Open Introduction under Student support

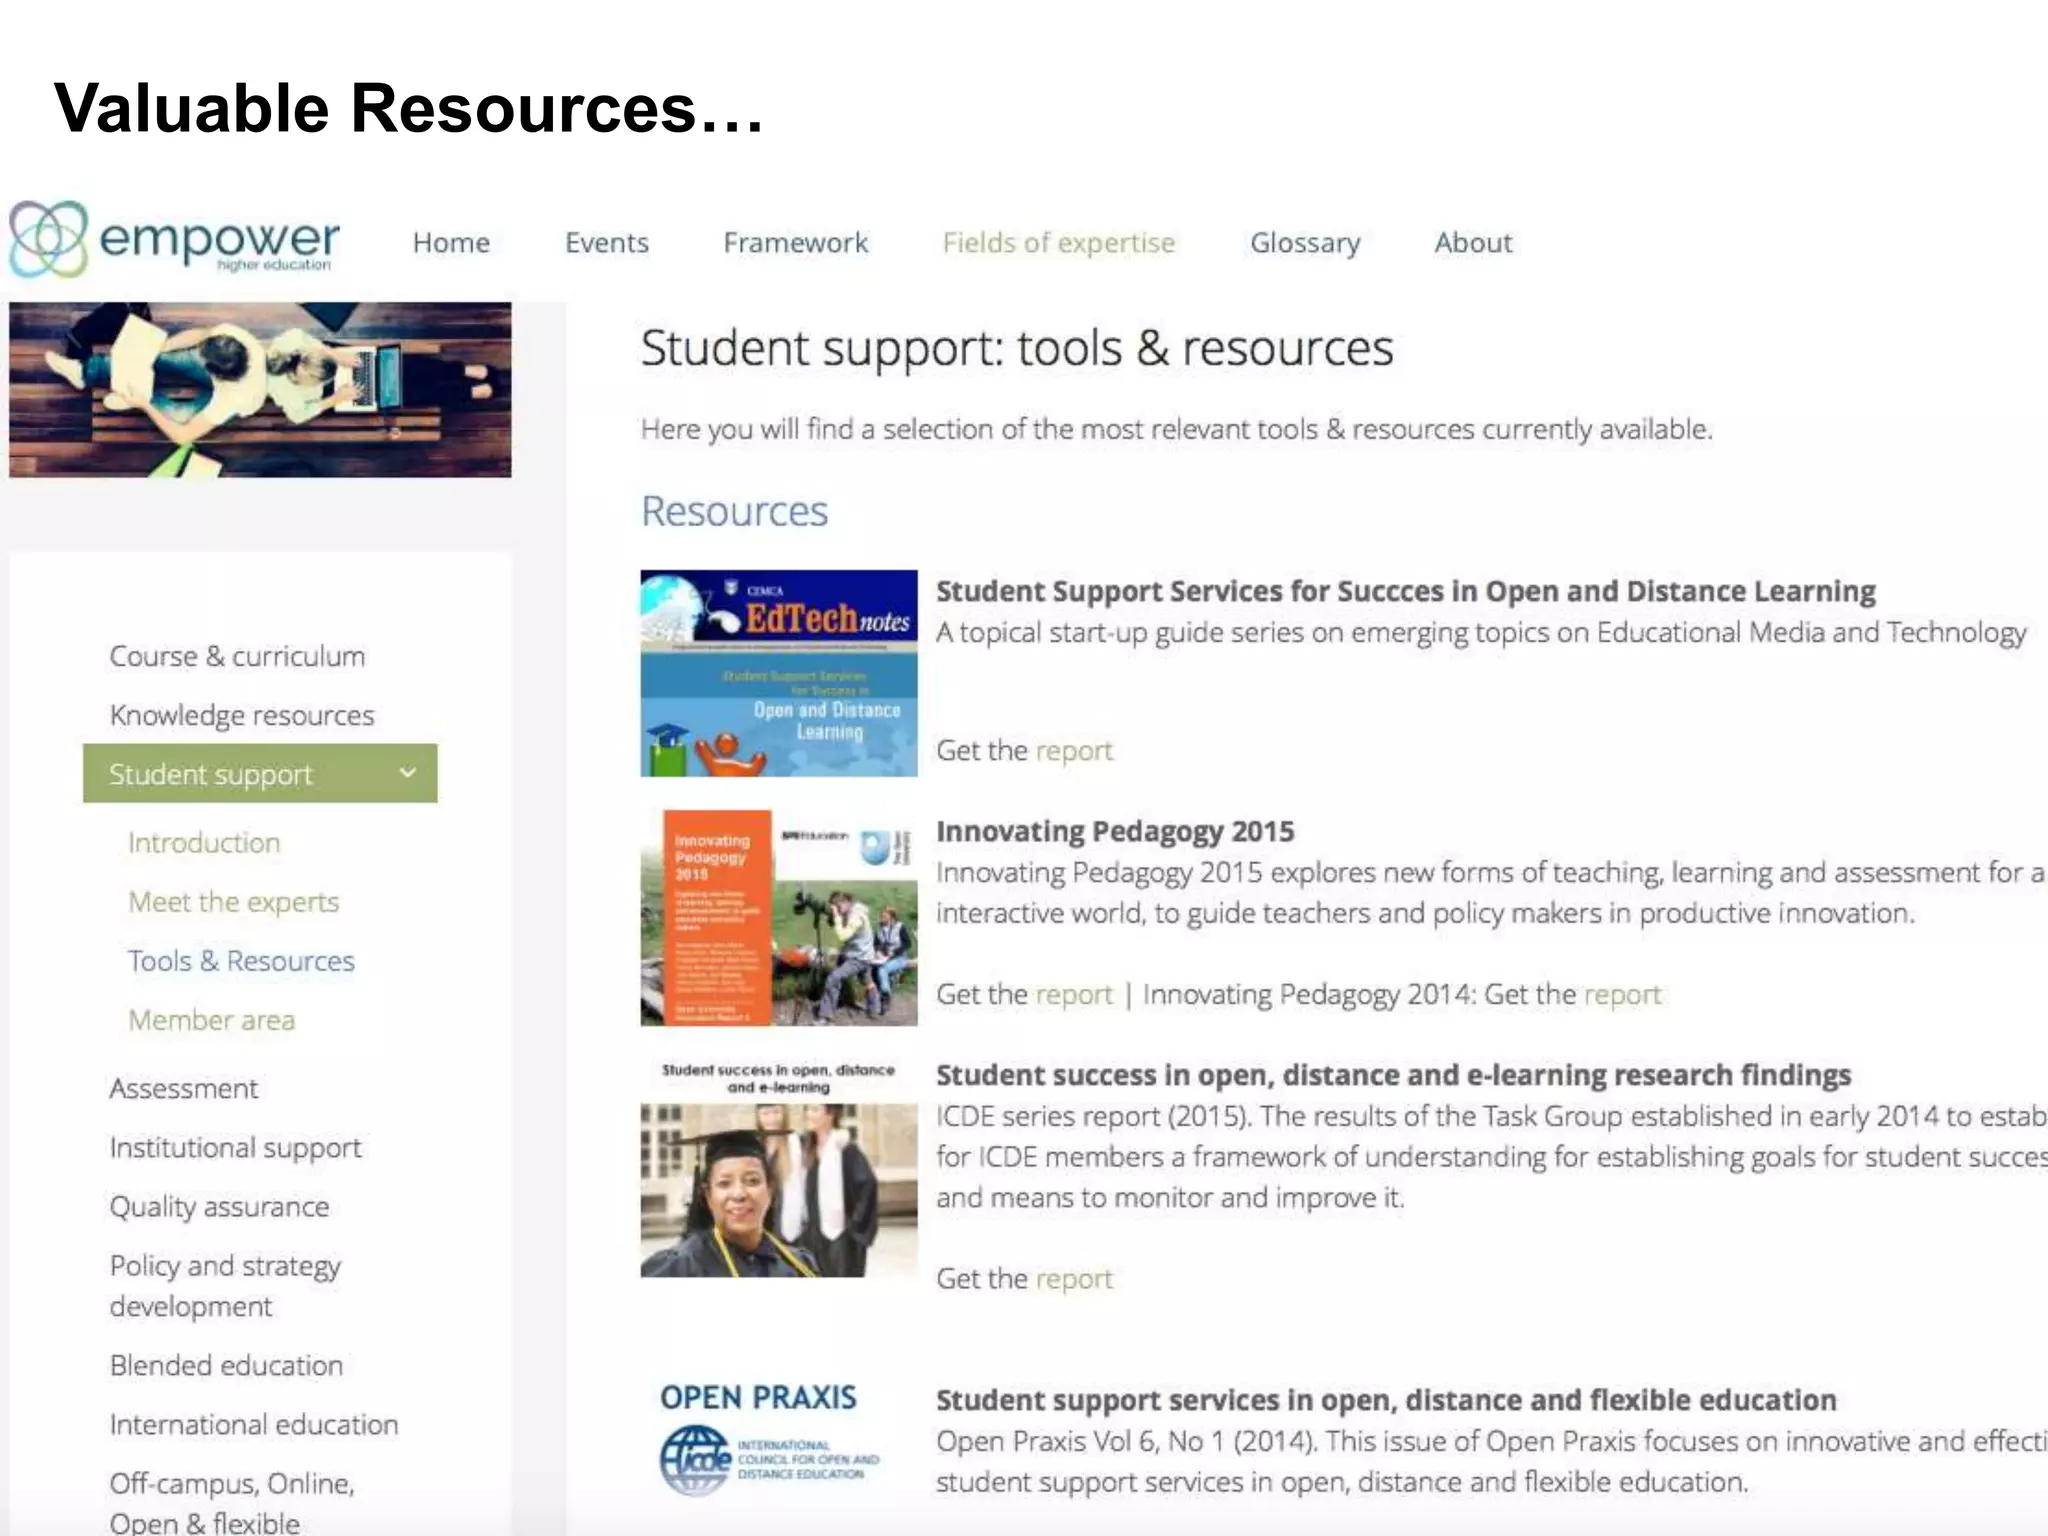tap(204, 843)
